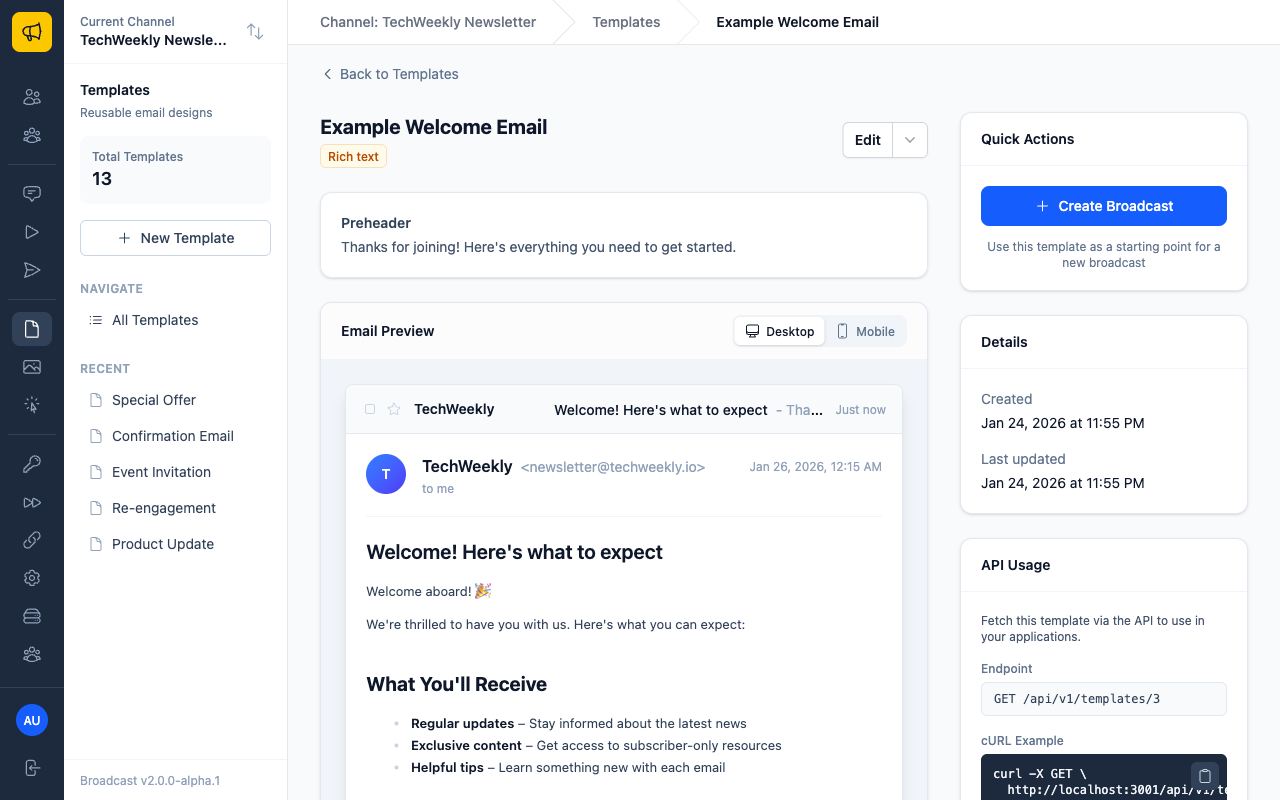This screenshot has height=800, width=1280.
Task: Open the Event Invitation recent template
Action: pyautogui.click(x=175, y=472)
